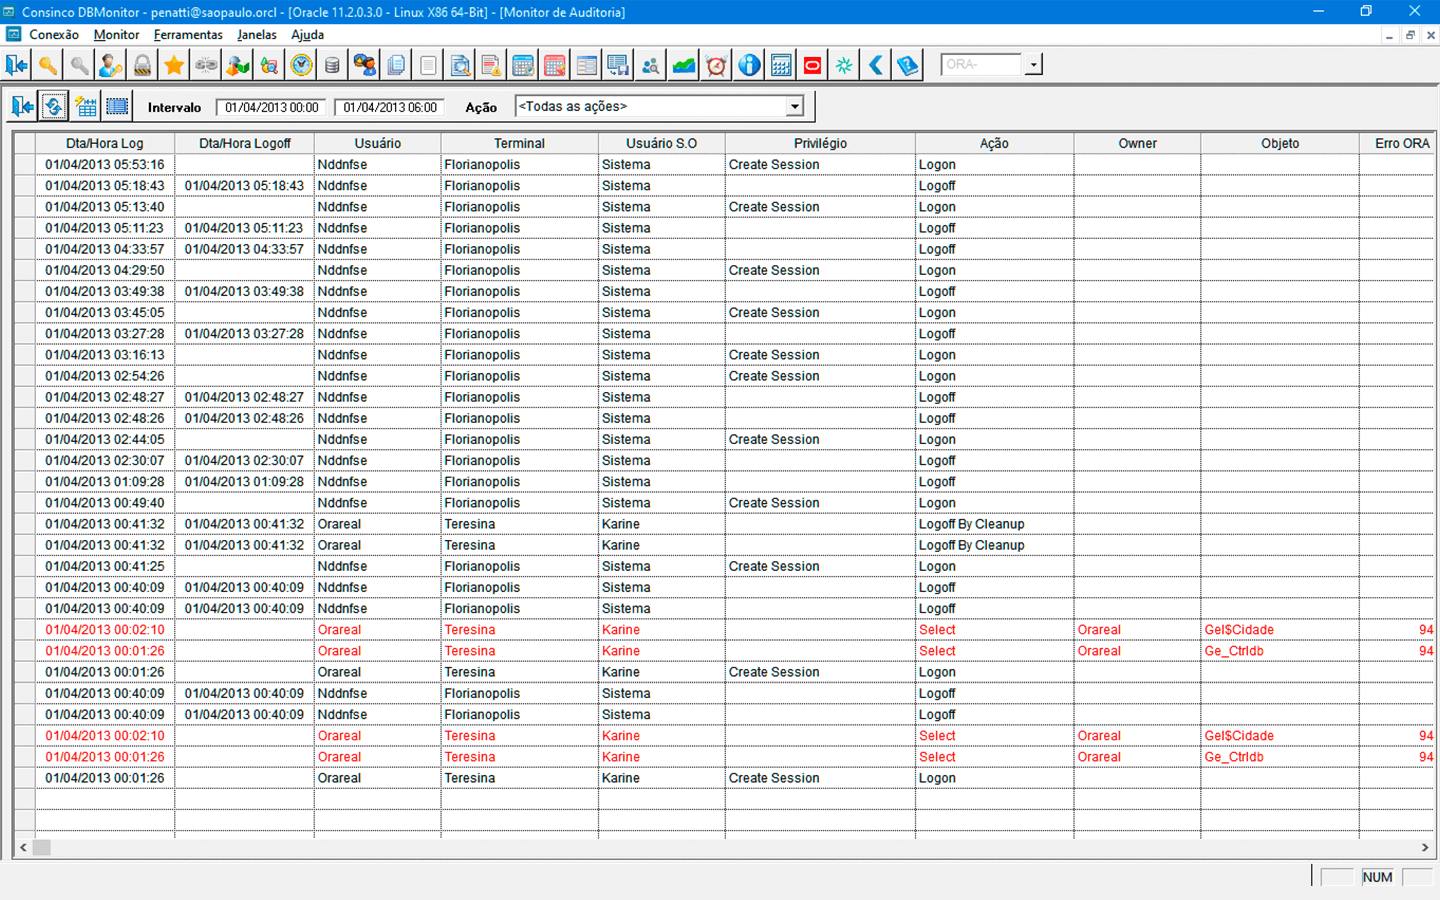
Task: Open the Monitor menu
Action: click(116, 34)
